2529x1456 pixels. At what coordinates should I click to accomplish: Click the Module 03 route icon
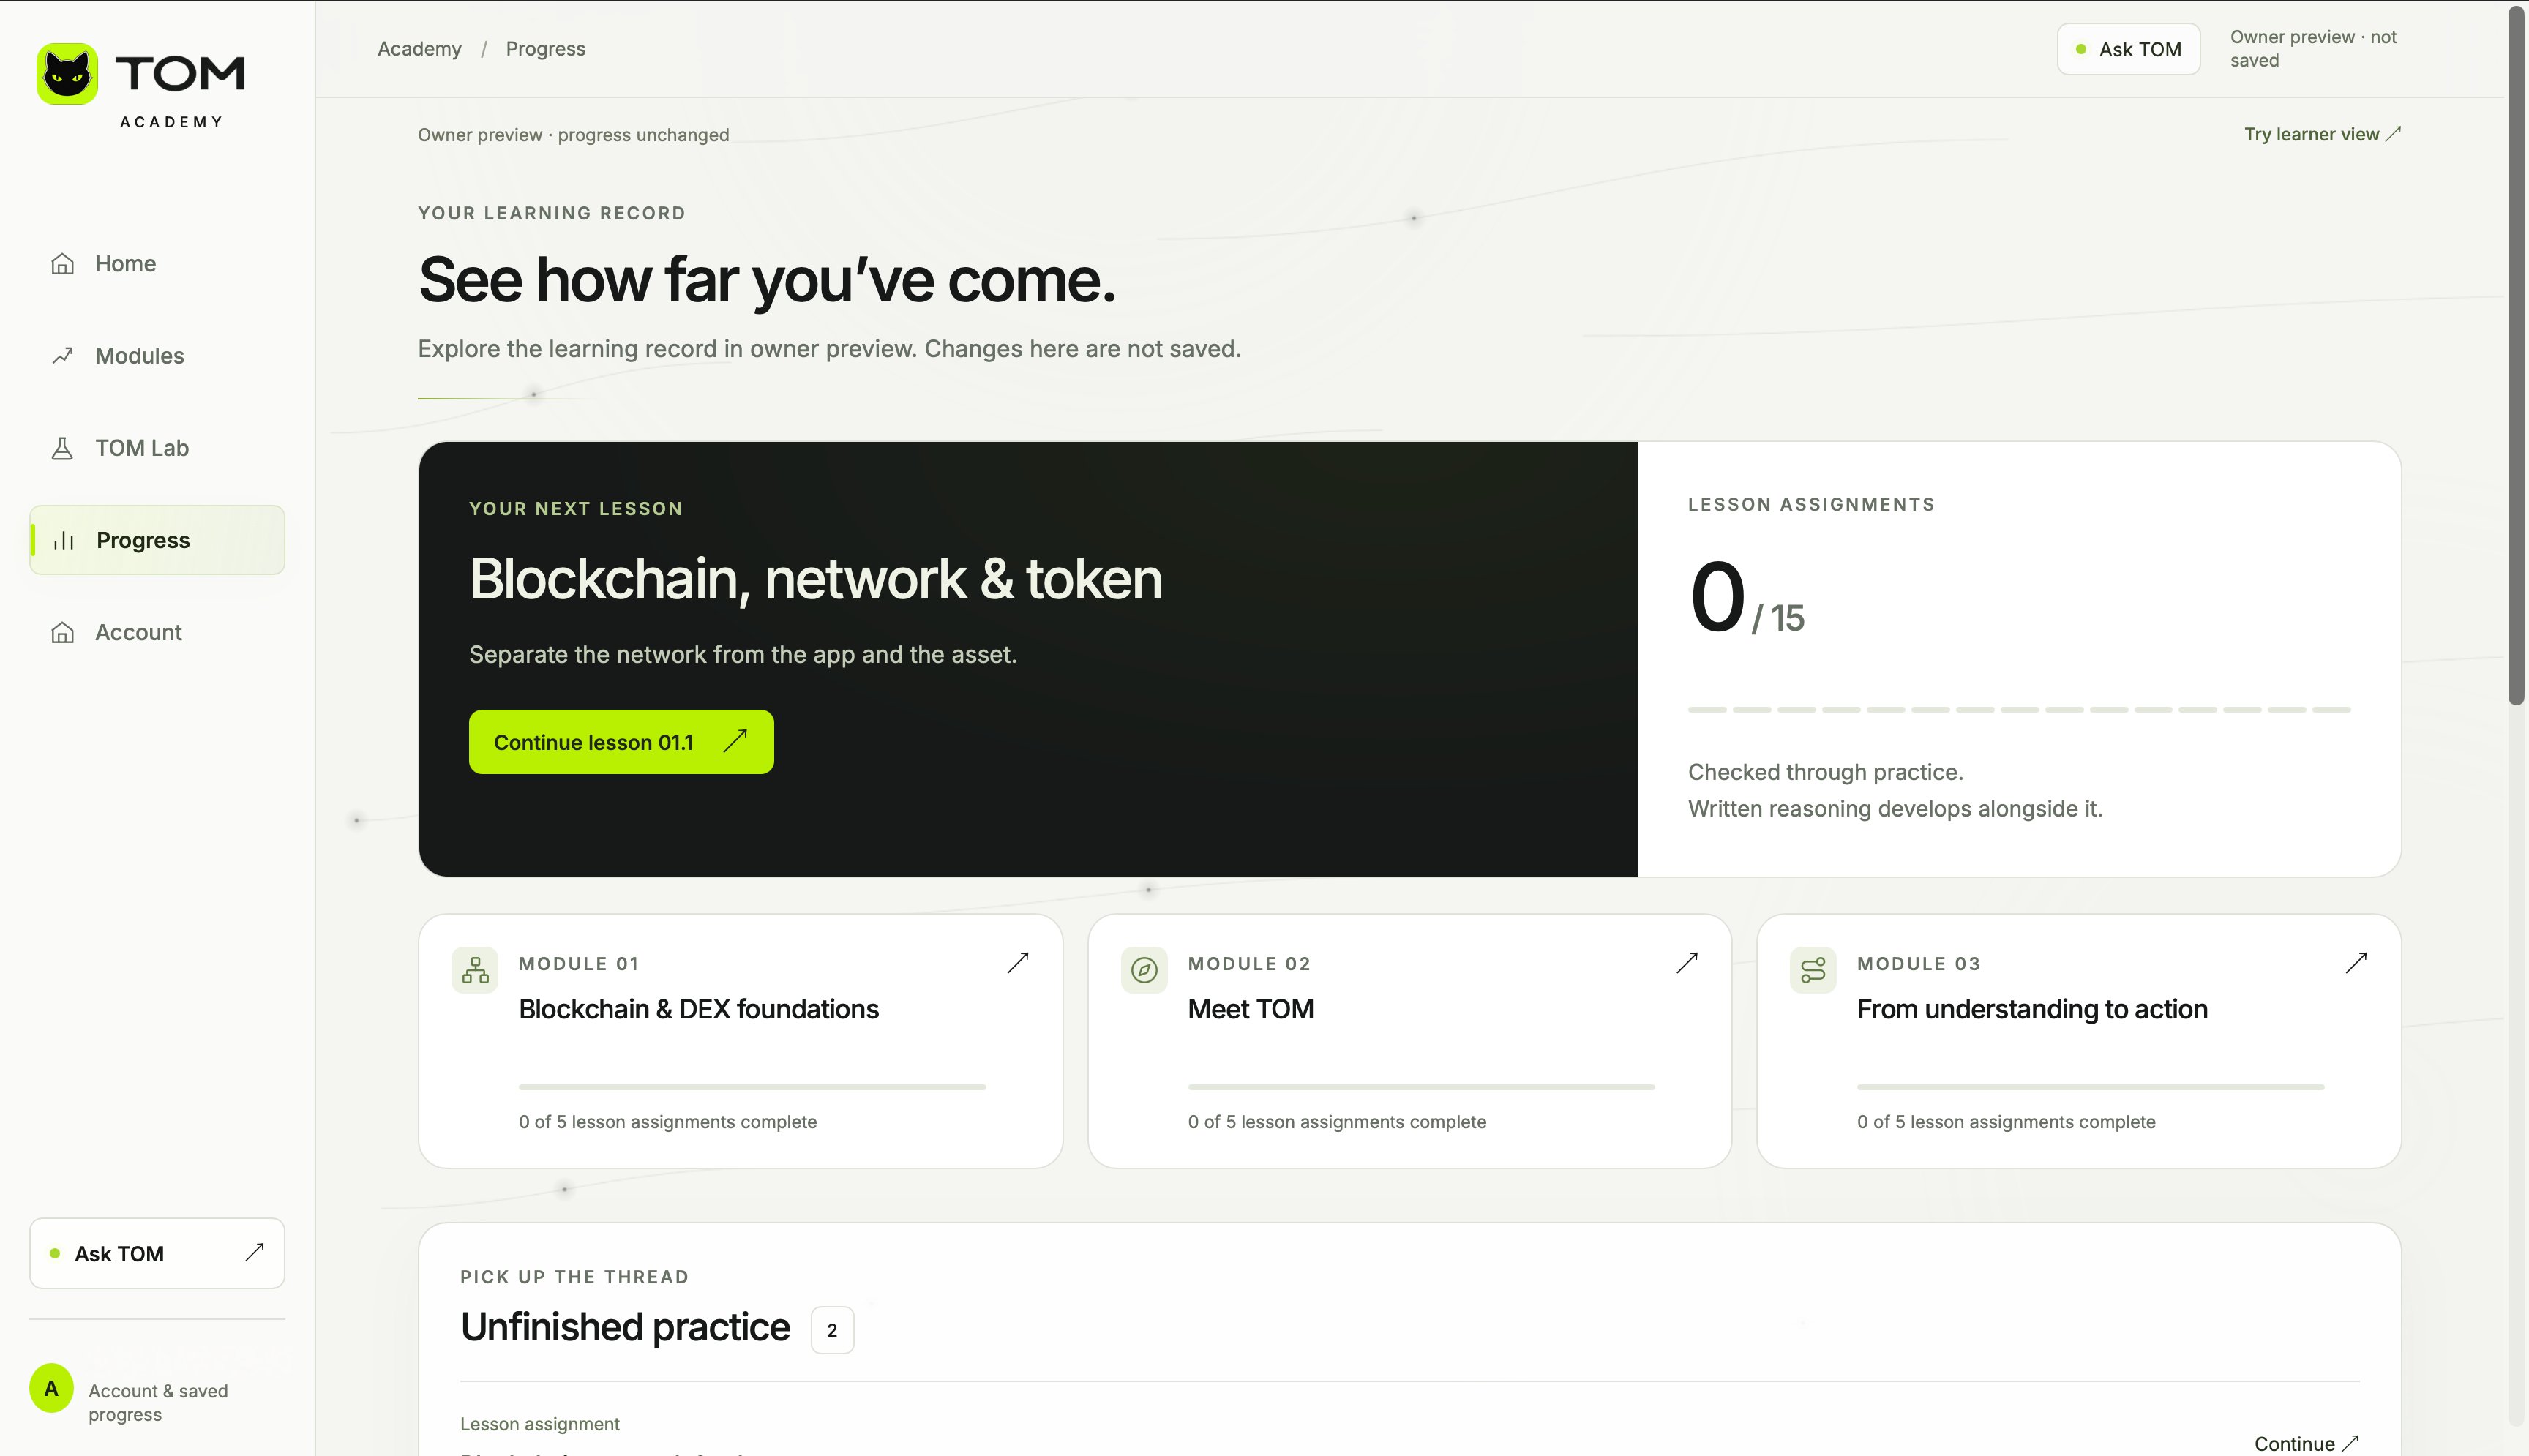(x=1813, y=970)
